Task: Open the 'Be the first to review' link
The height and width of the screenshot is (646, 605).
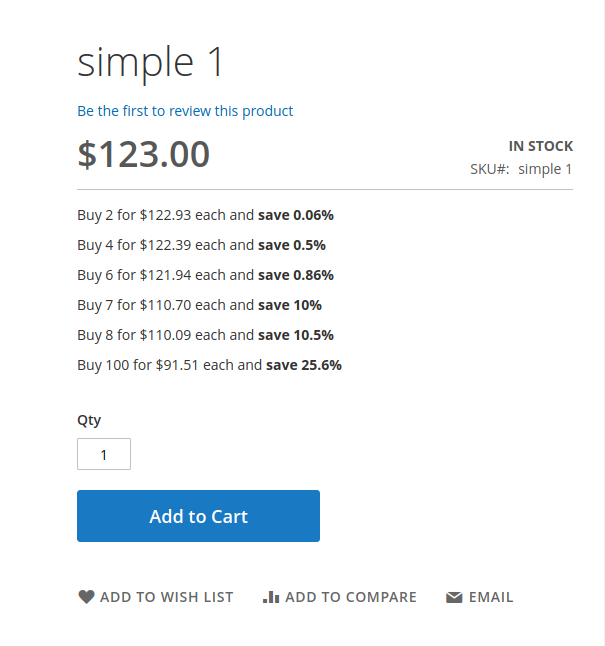Action: (185, 111)
